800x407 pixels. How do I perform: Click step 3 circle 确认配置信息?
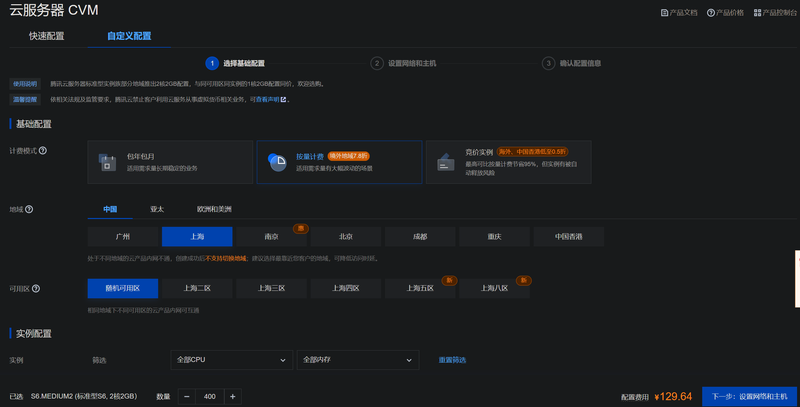point(548,63)
